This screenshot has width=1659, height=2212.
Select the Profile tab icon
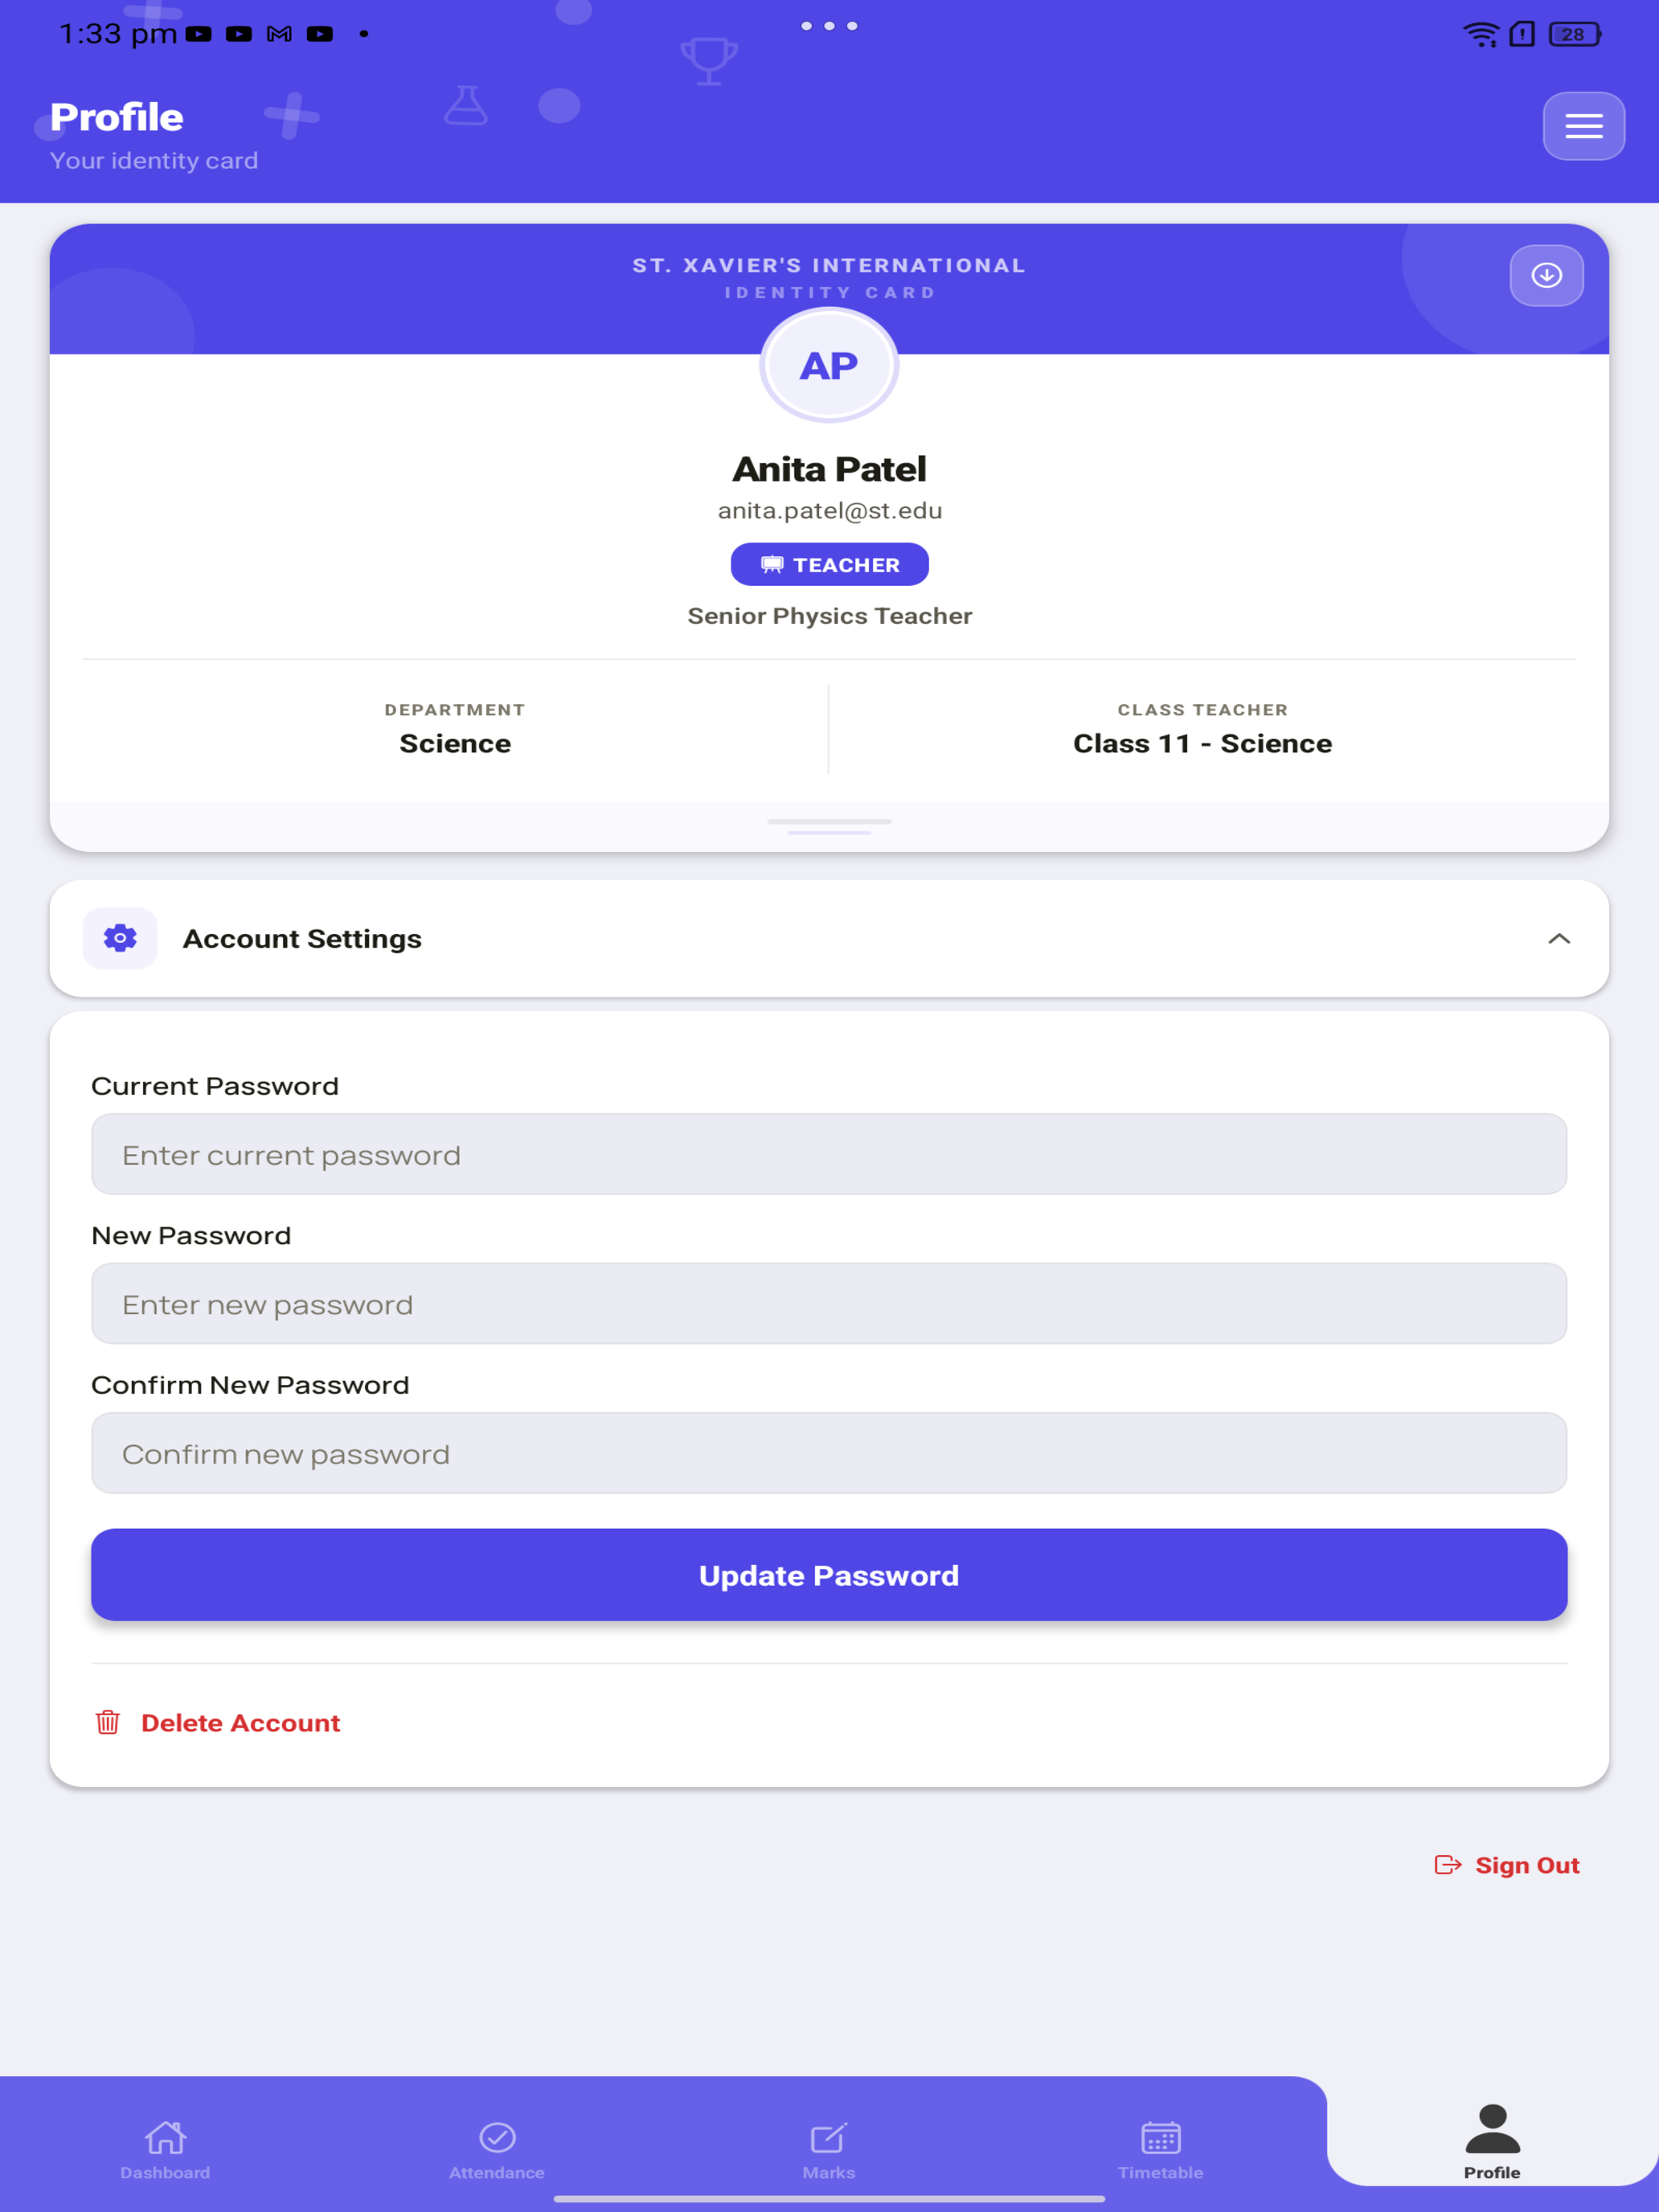tap(1492, 2129)
